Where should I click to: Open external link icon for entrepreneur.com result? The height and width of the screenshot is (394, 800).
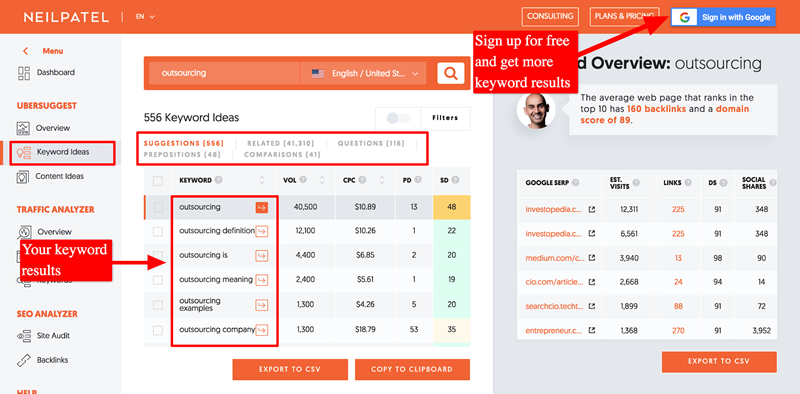pyautogui.click(x=592, y=331)
